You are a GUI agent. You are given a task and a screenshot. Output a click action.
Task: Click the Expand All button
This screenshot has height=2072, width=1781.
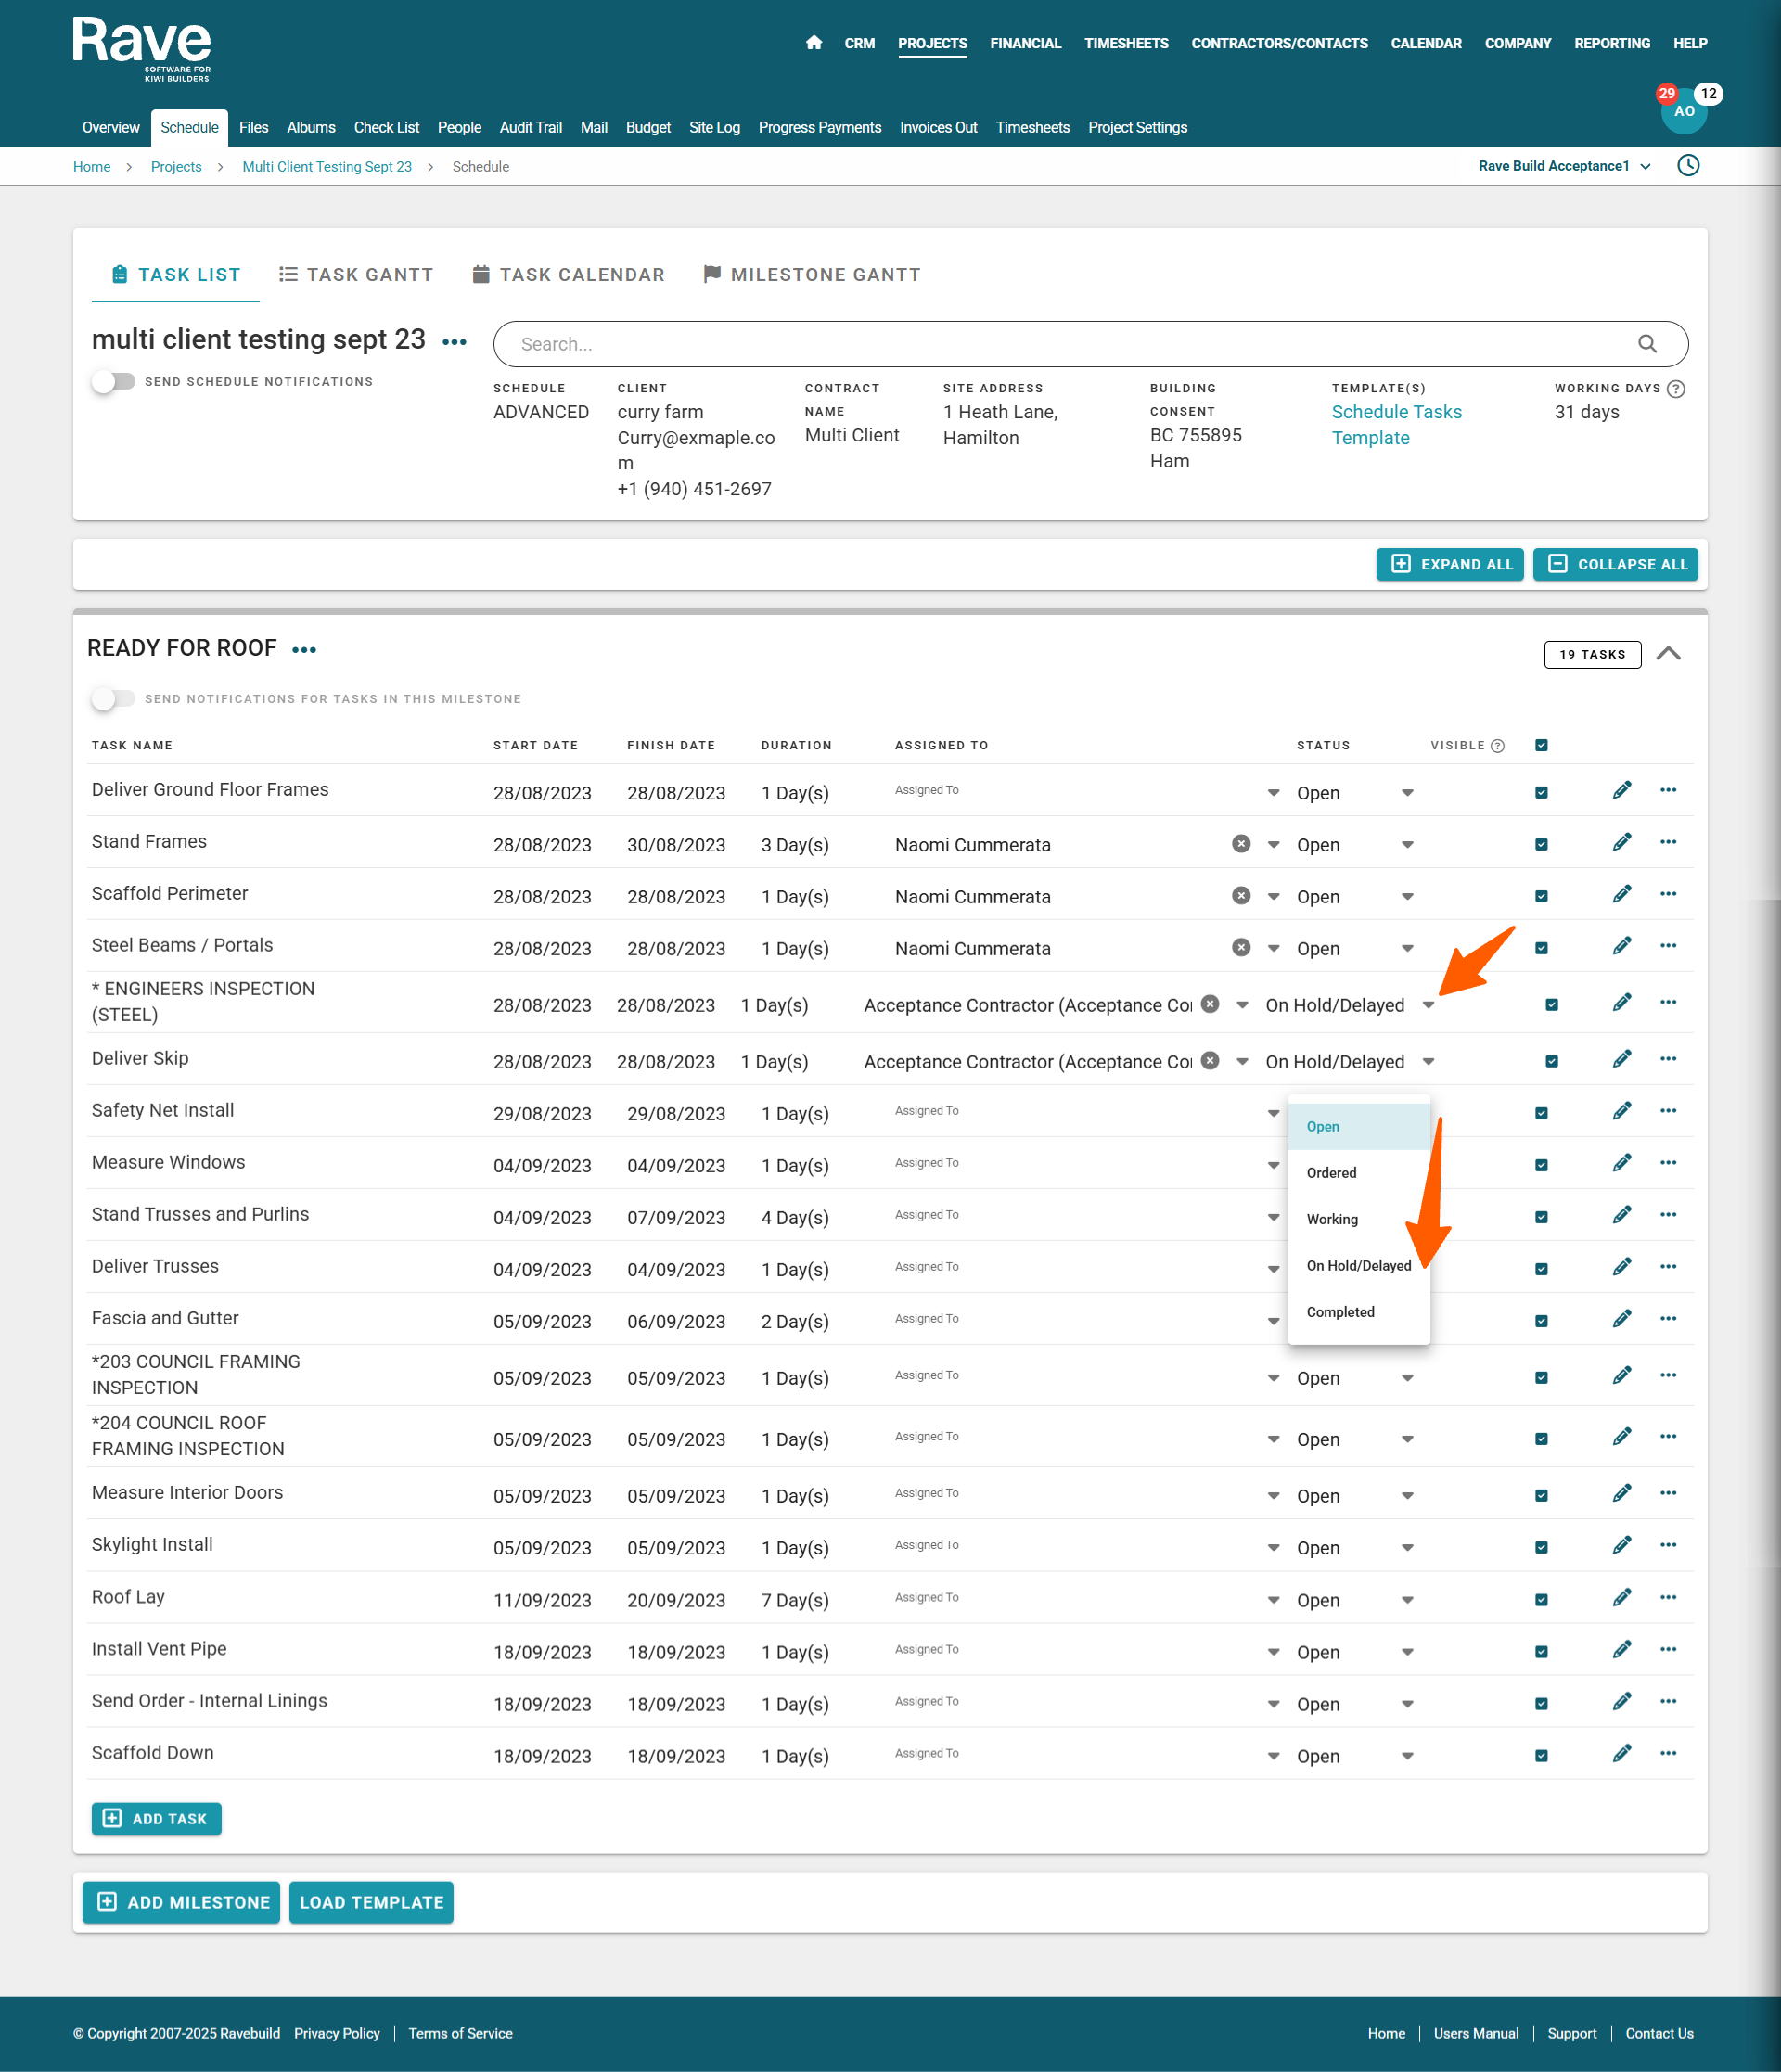(x=1449, y=564)
